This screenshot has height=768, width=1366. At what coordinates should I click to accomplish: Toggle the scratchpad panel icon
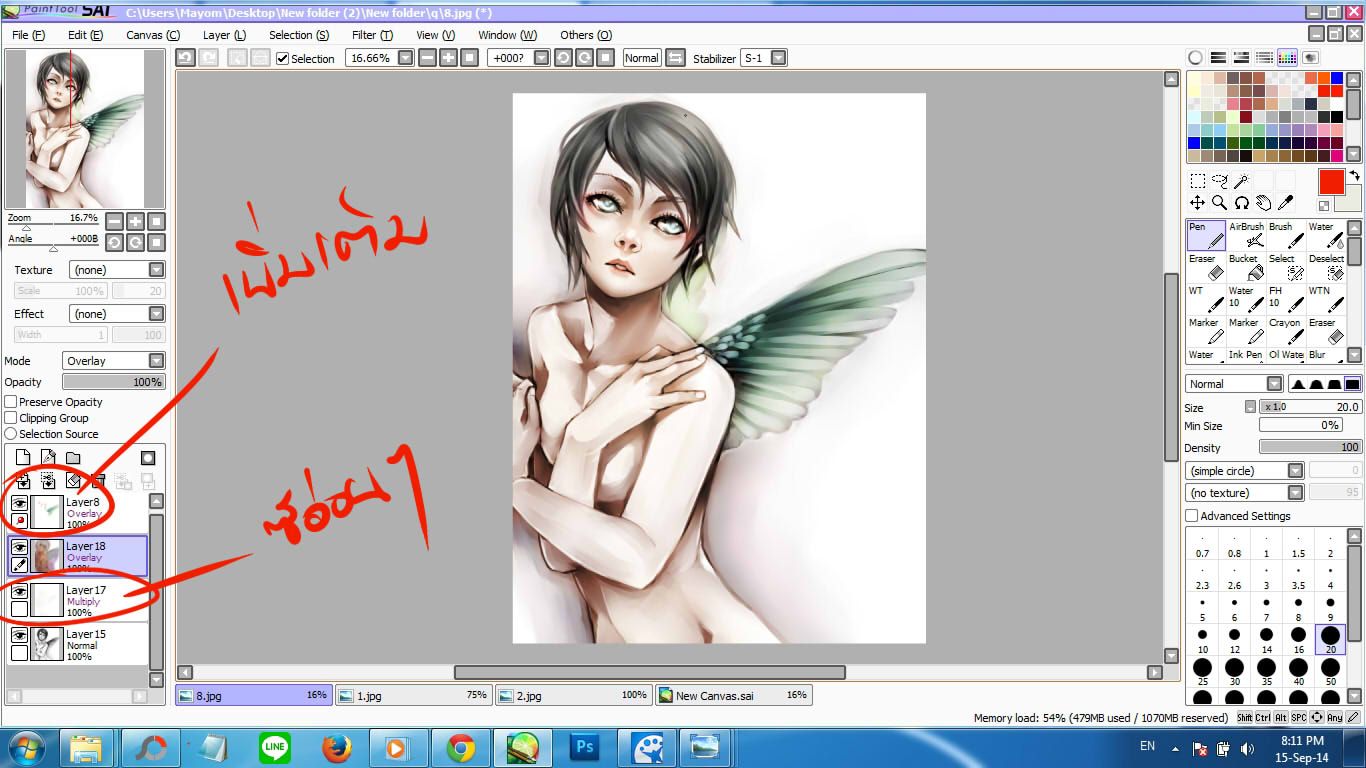(x=1310, y=58)
